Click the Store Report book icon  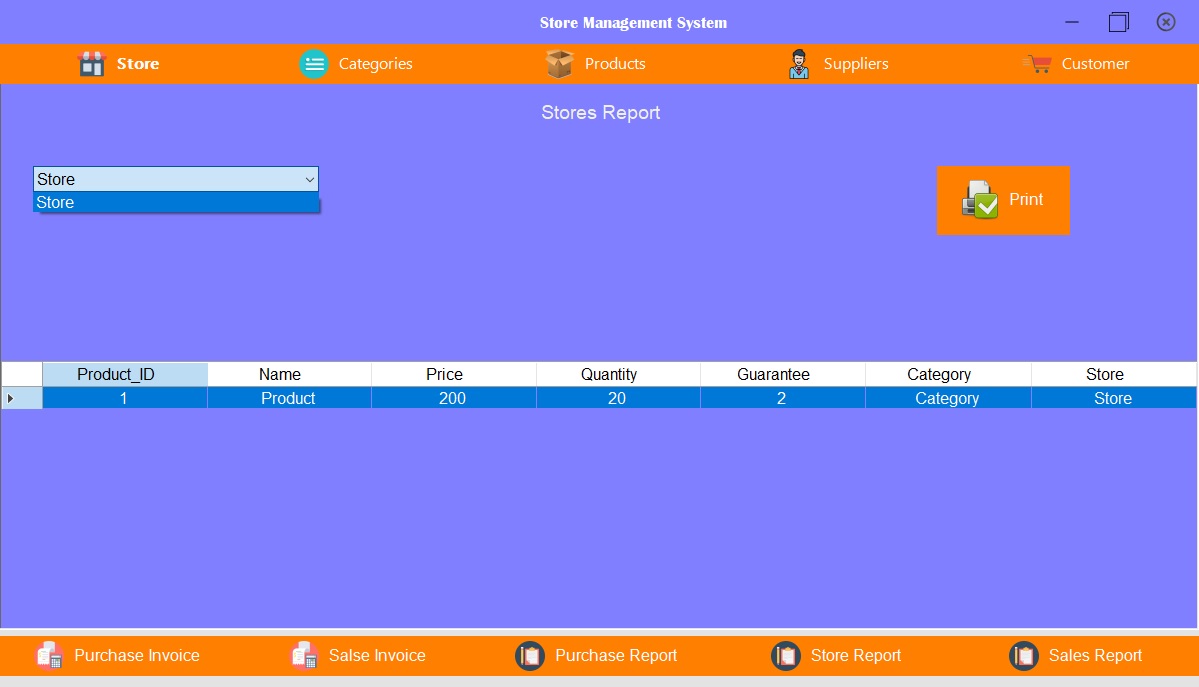pyautogui.click(x=787, y=655)
